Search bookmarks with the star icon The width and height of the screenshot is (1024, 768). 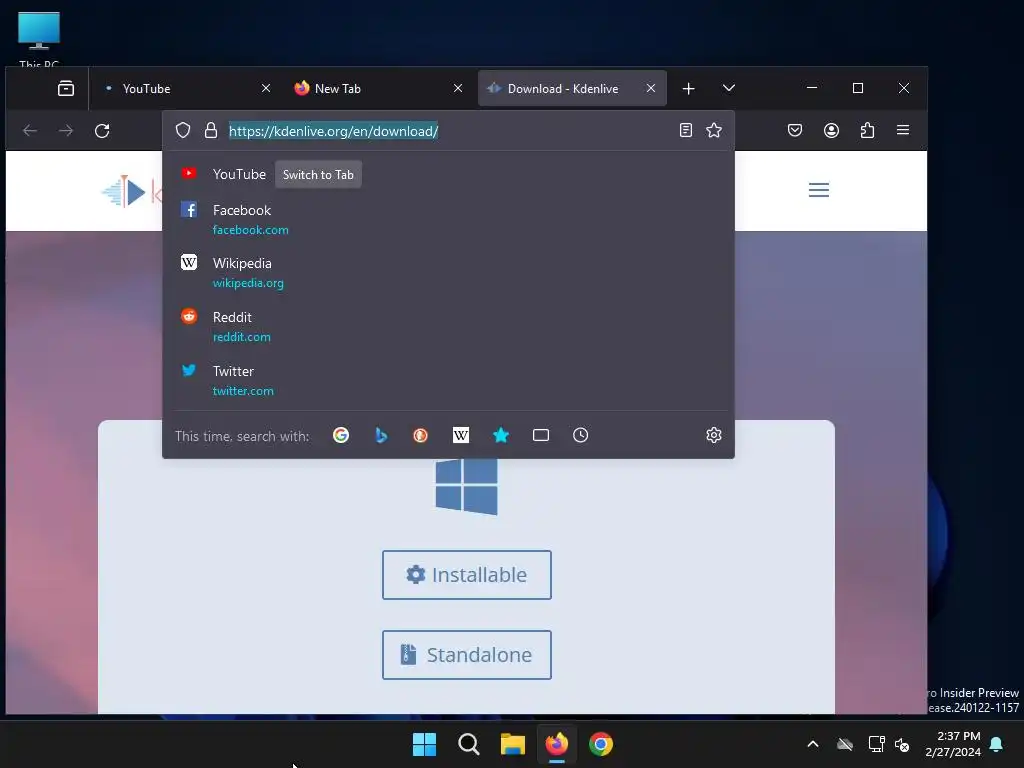pos(501,435)
